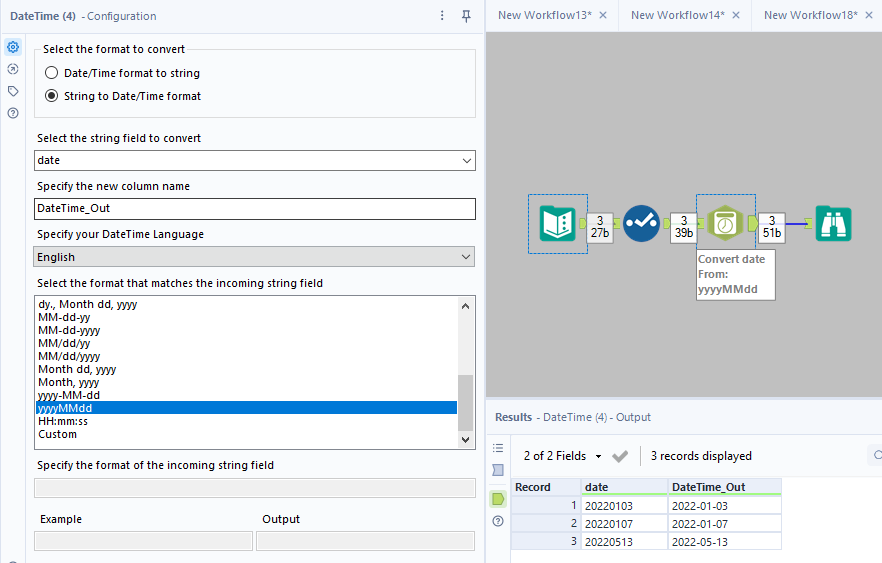Close the New Workflow18 tab
The width and height of the screenshot is (882, 563).
pos(869,15)
